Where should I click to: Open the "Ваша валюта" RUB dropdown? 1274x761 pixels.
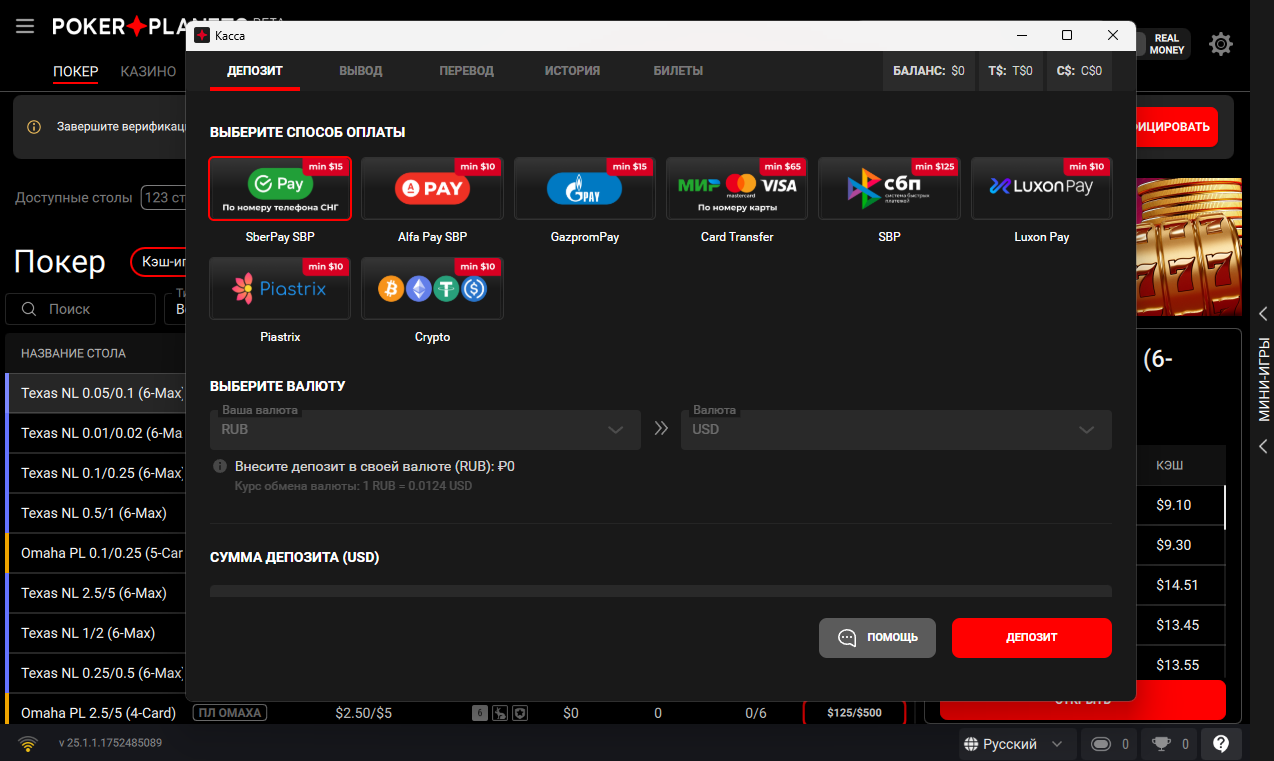tap(425, 428)
